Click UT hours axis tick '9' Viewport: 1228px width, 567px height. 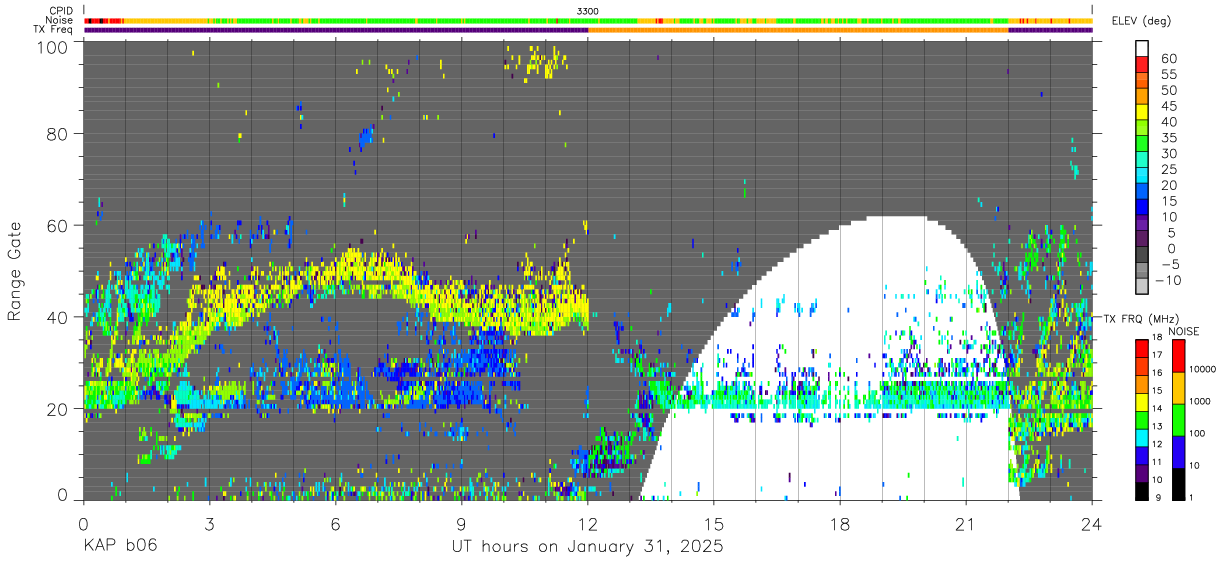click(x=462, y=523)
